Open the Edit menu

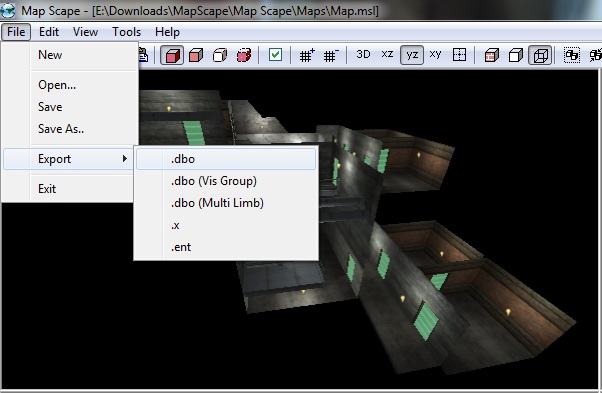click(x=49, y=32)
